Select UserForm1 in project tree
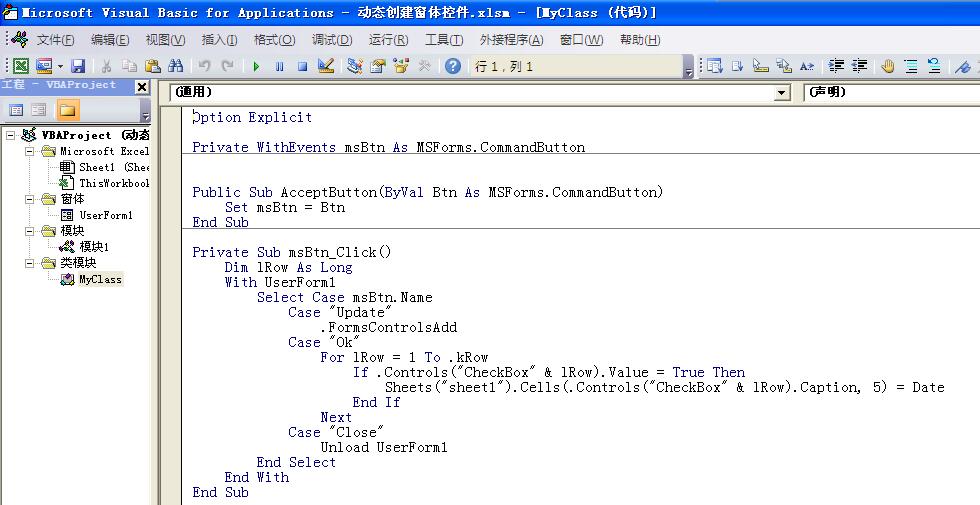 (x=106, y=215)
